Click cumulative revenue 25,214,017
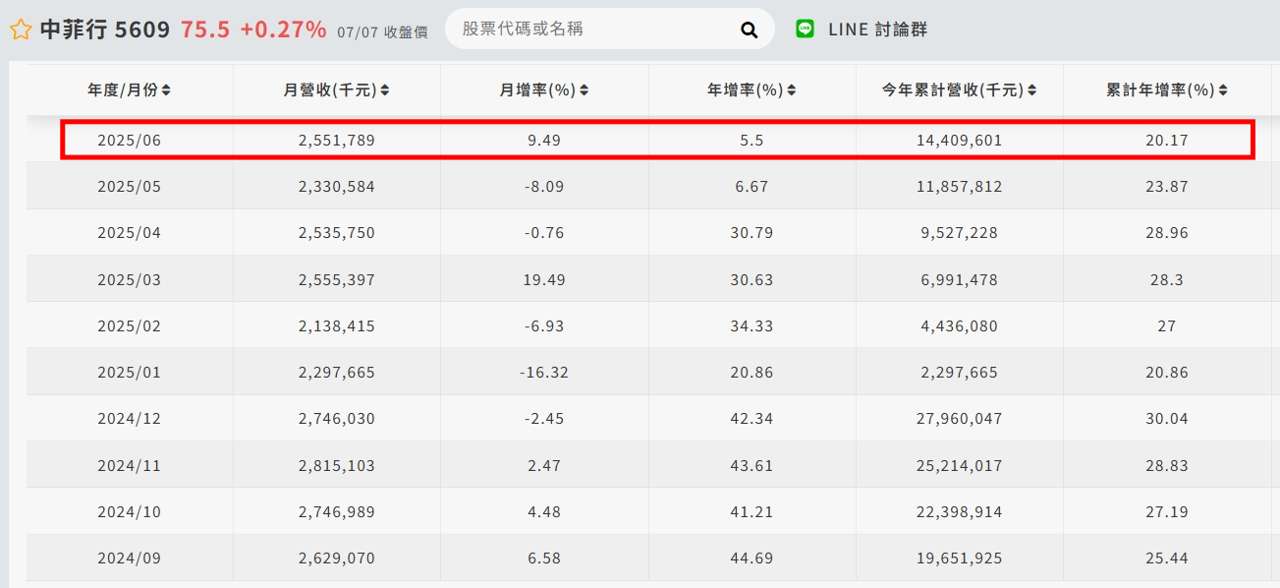 959,466
